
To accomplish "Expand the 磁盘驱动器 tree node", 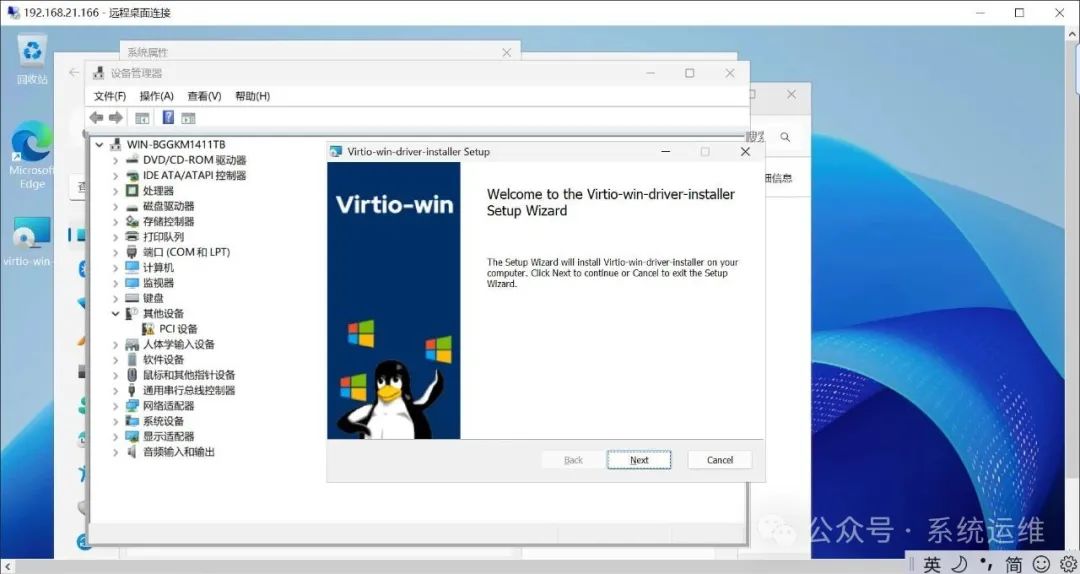I will click(x=116, y=206).
